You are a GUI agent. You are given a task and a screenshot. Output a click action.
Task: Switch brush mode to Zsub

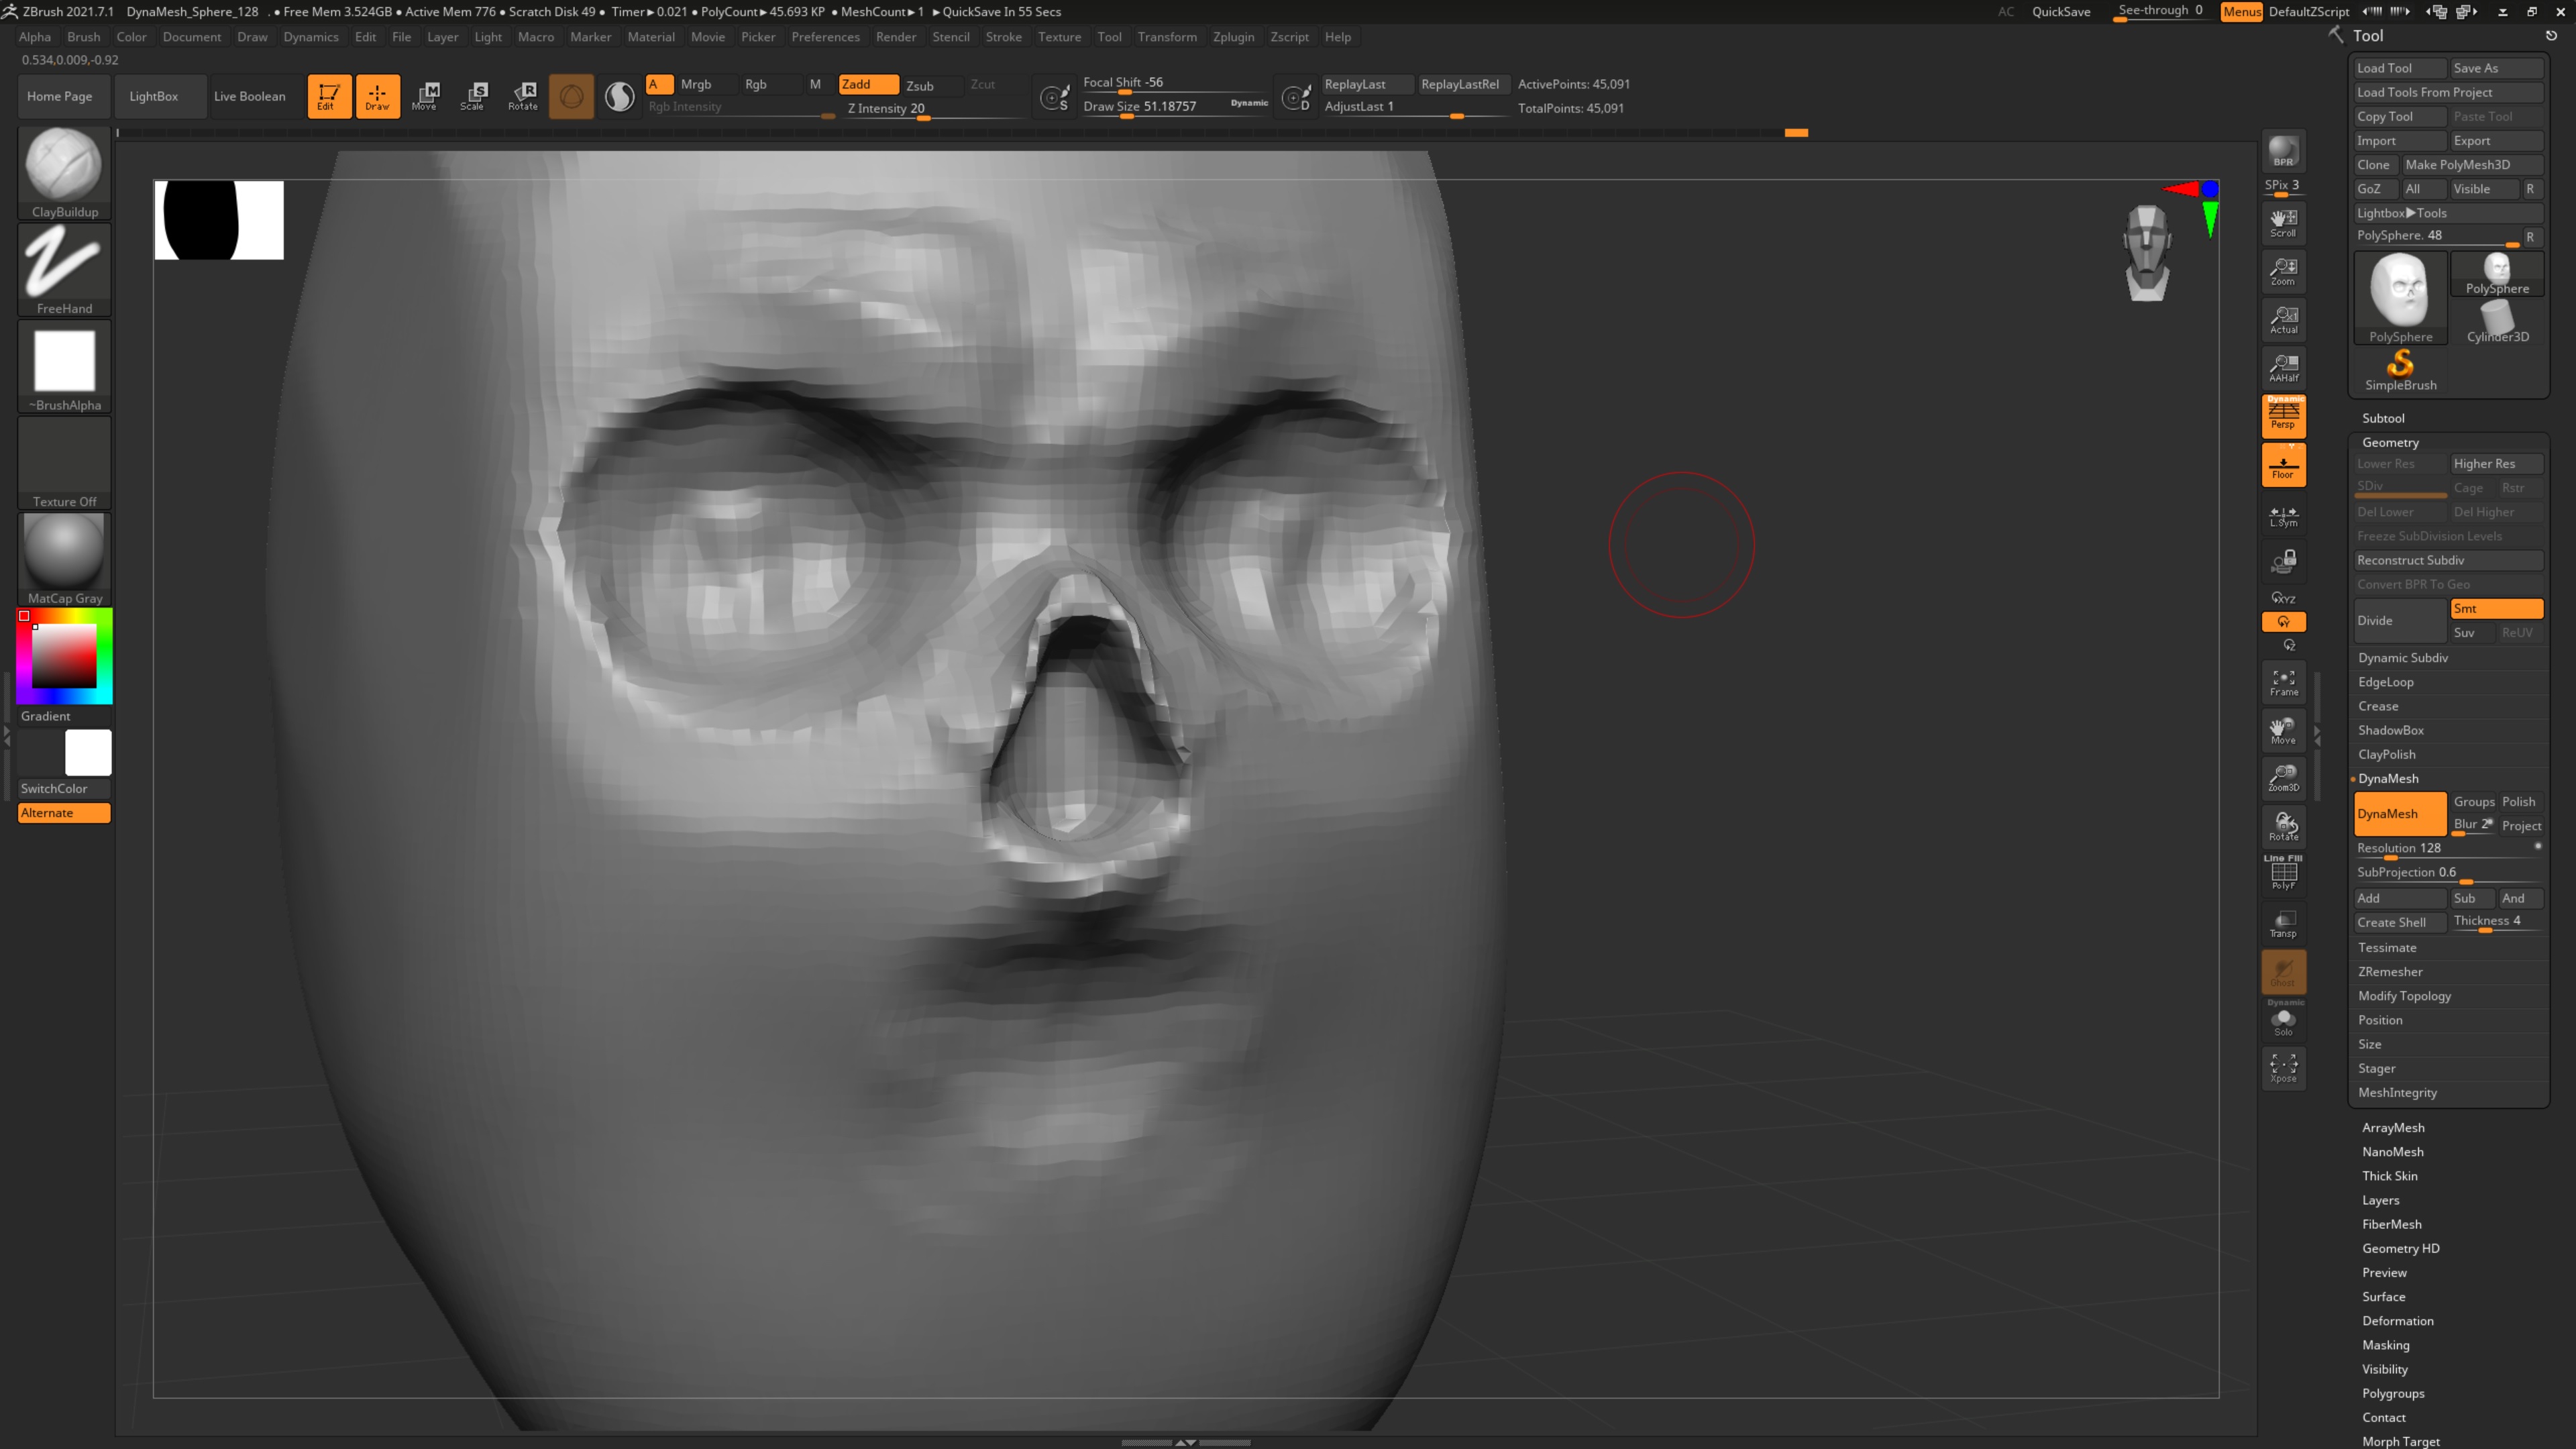(x=920, y=85)
